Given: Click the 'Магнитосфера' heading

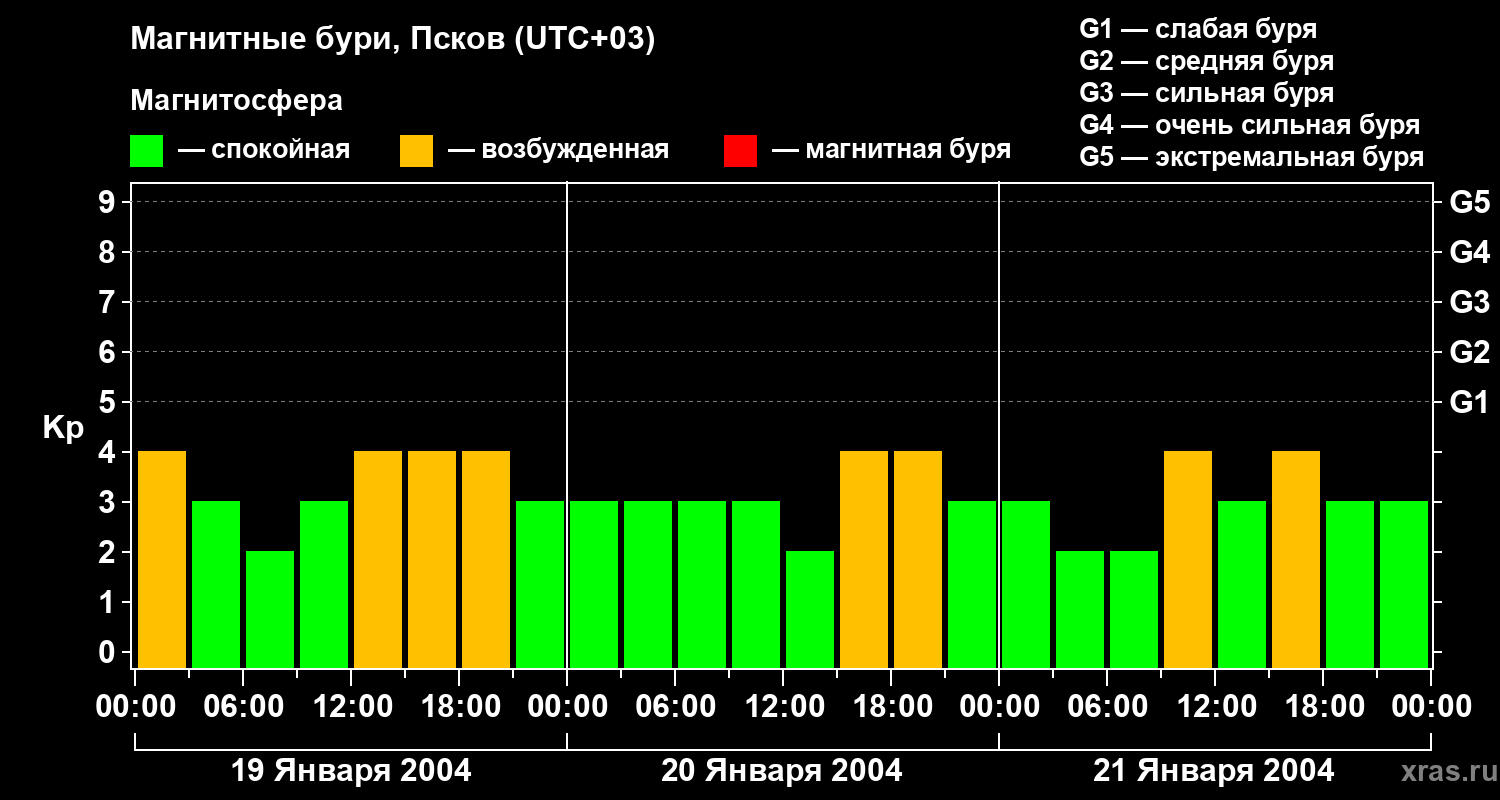Looking at the screenshot, I should pyautogui.click(x=236, y=101).
